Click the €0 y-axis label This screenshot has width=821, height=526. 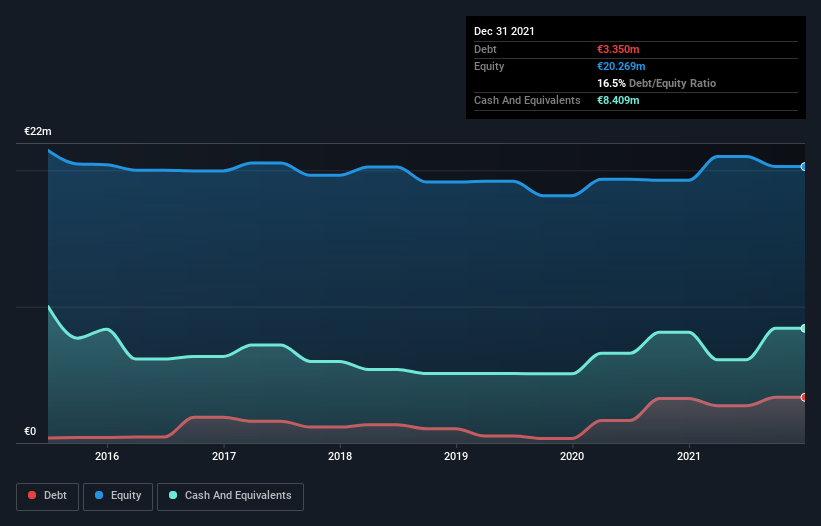coord(30,431)
